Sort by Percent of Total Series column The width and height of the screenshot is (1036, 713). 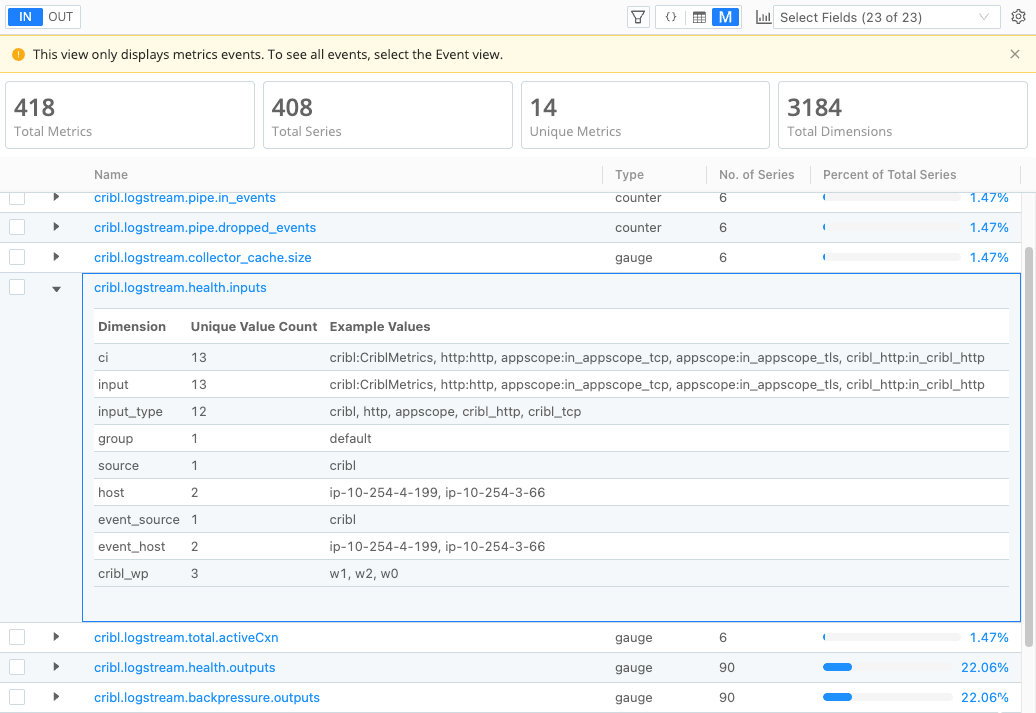[x=889, y=174]
